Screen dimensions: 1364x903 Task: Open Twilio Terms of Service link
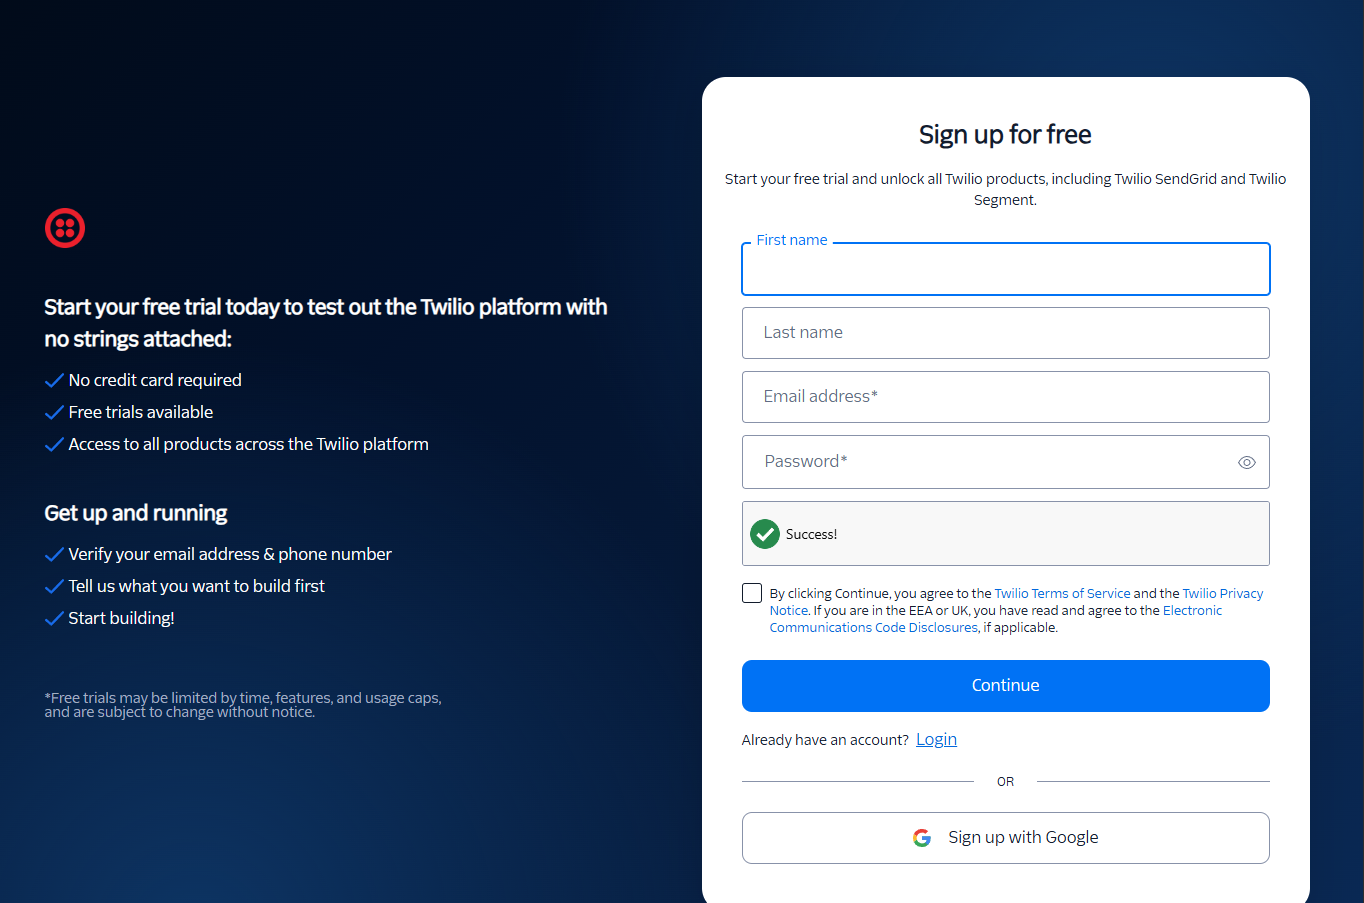click(x=1062, y=593)
